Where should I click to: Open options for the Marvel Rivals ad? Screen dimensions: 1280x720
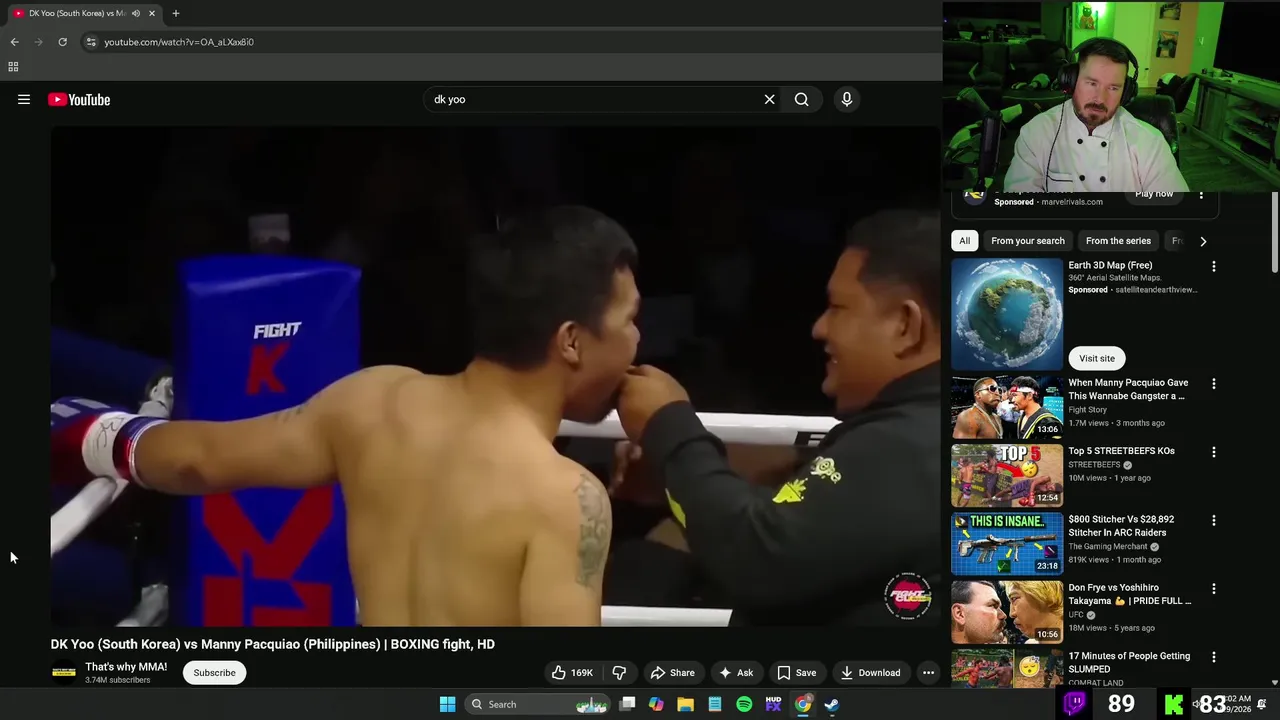coord(1202,195)
